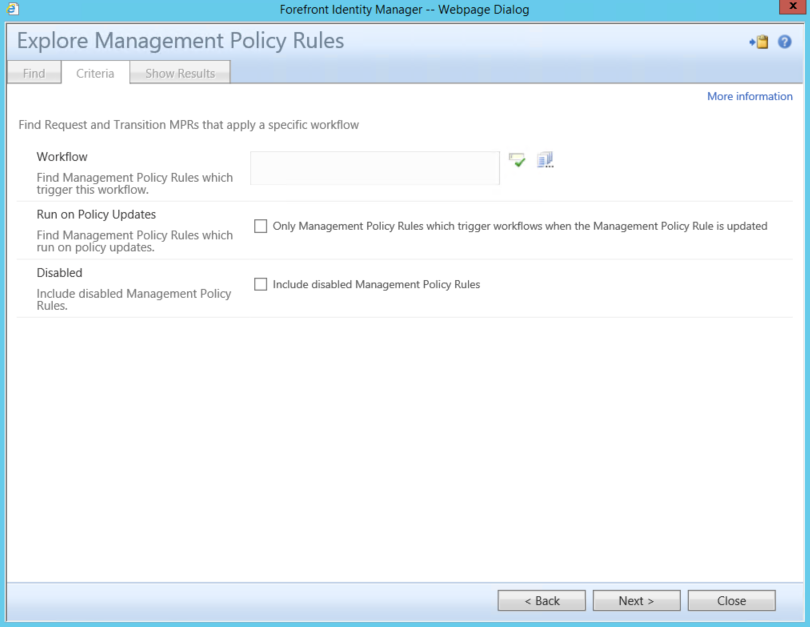Open the More information link
The height and width of the screenshot is (627, 810).
click(750, 96)
